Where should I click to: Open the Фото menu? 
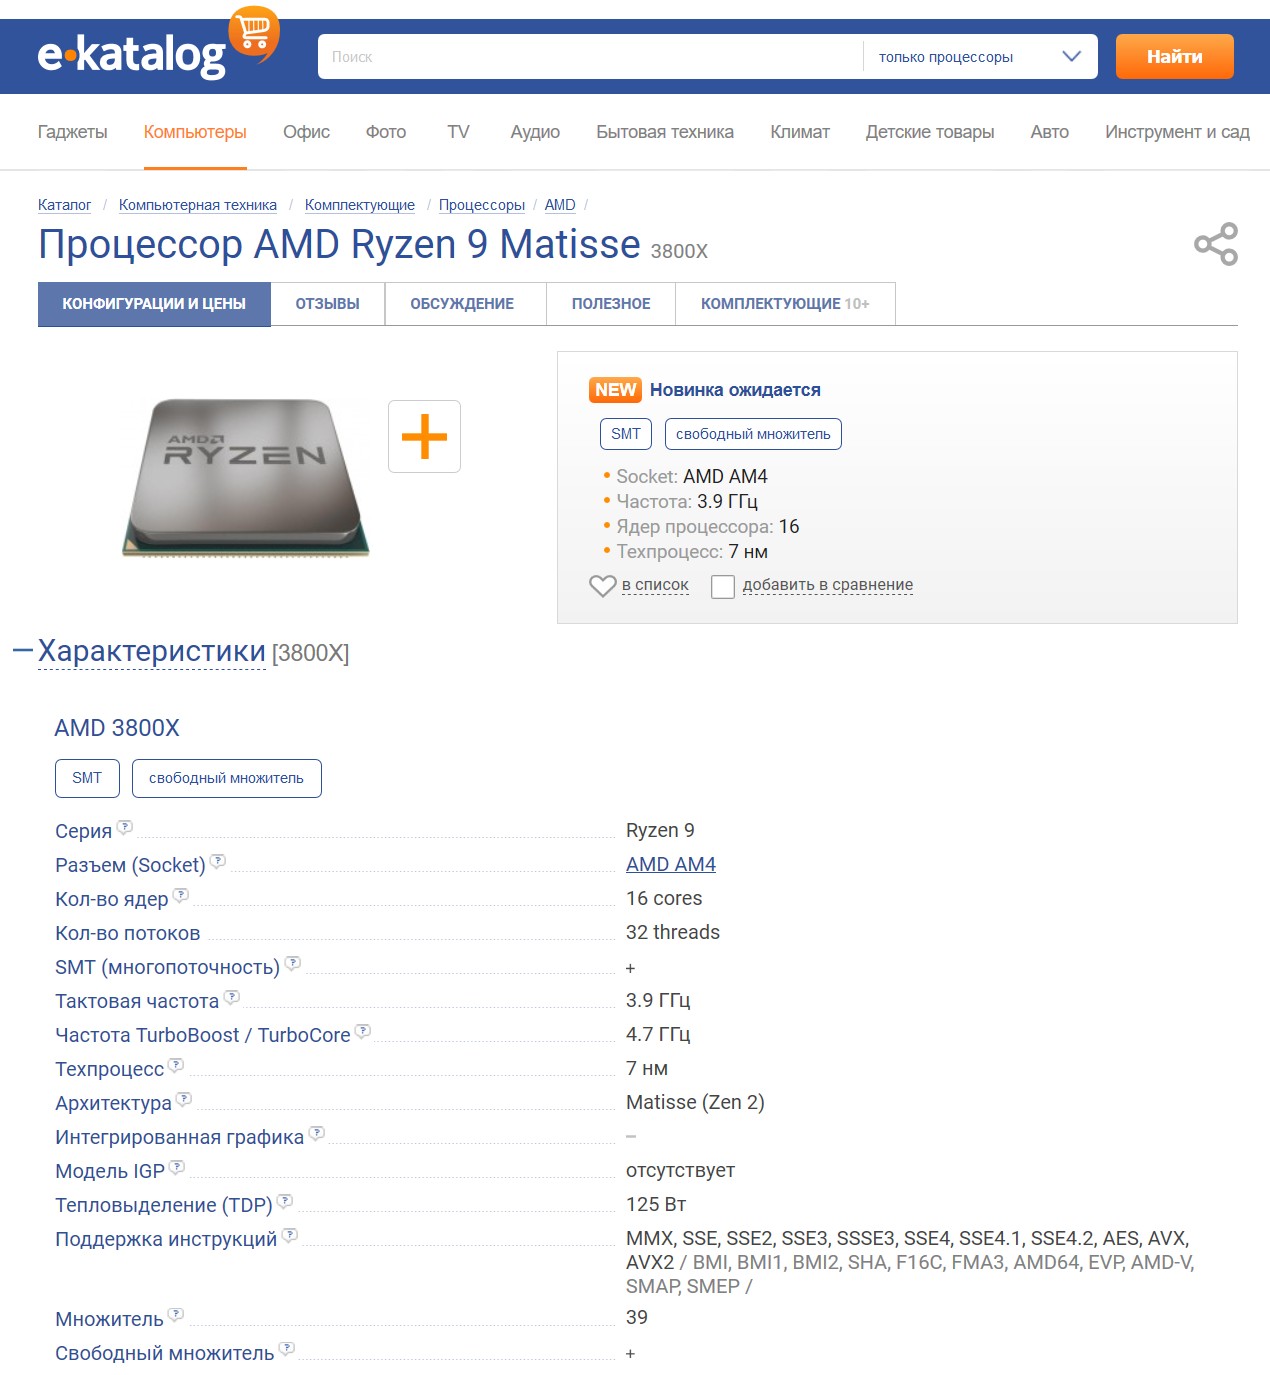[x=386, y=132]
